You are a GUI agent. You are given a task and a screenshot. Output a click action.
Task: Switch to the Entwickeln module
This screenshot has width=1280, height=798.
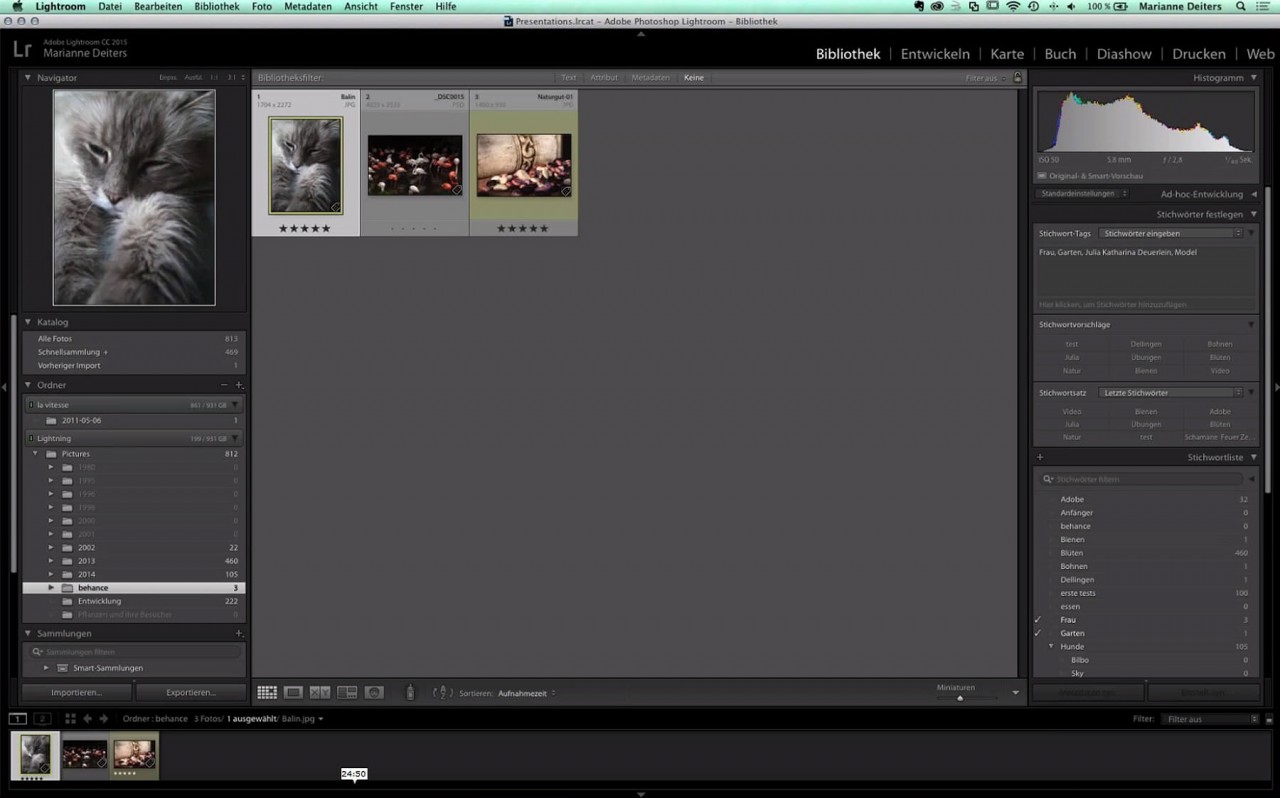pos(934,53)
